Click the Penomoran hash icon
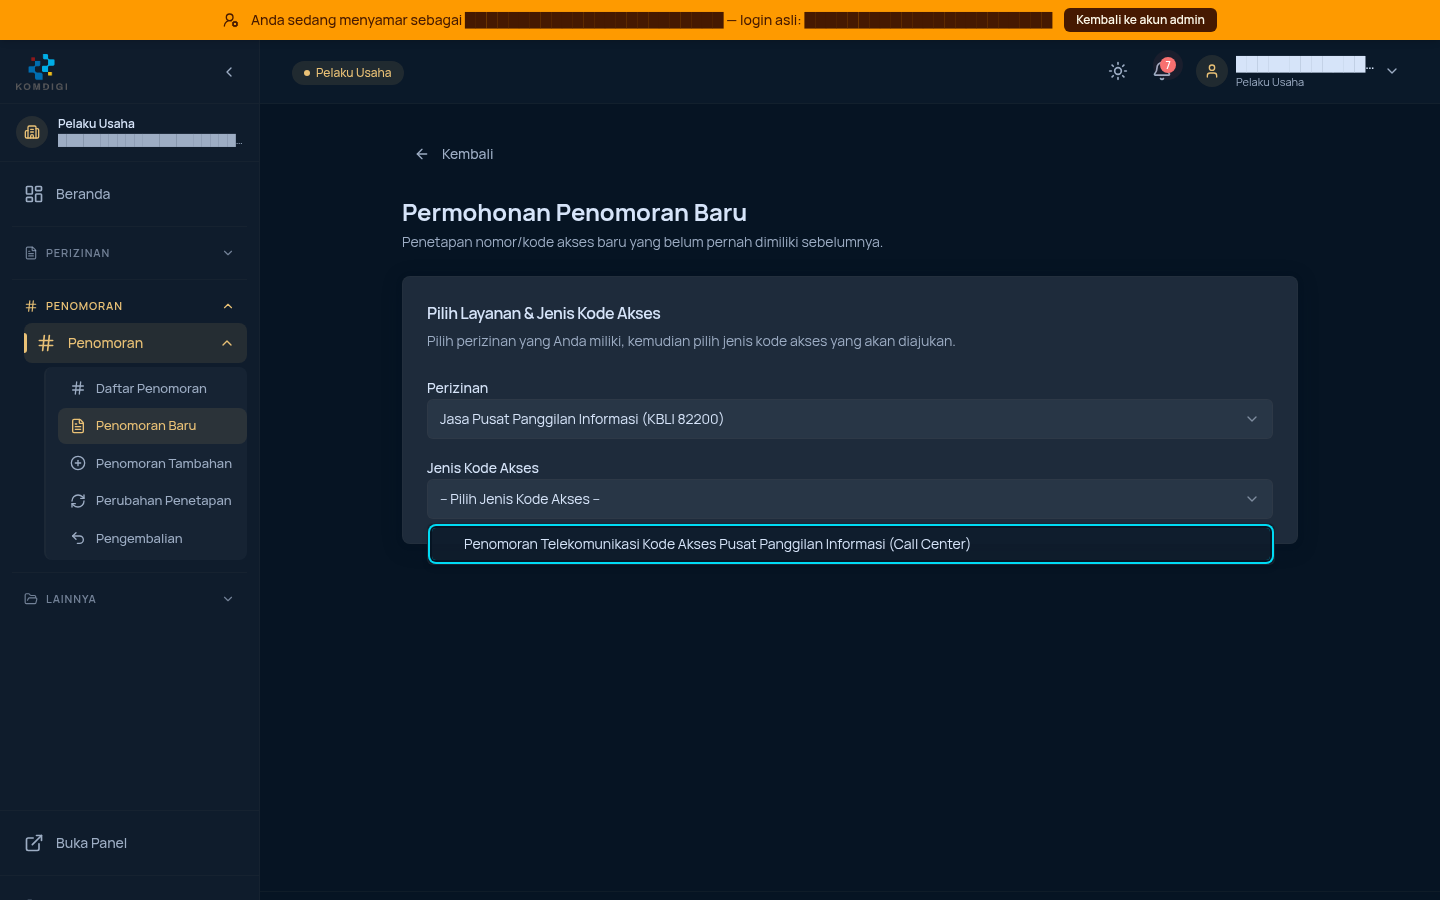Image resolution: width=1440 pixels, height=900 pixels. pyautogui.click(x=46, y=343)
